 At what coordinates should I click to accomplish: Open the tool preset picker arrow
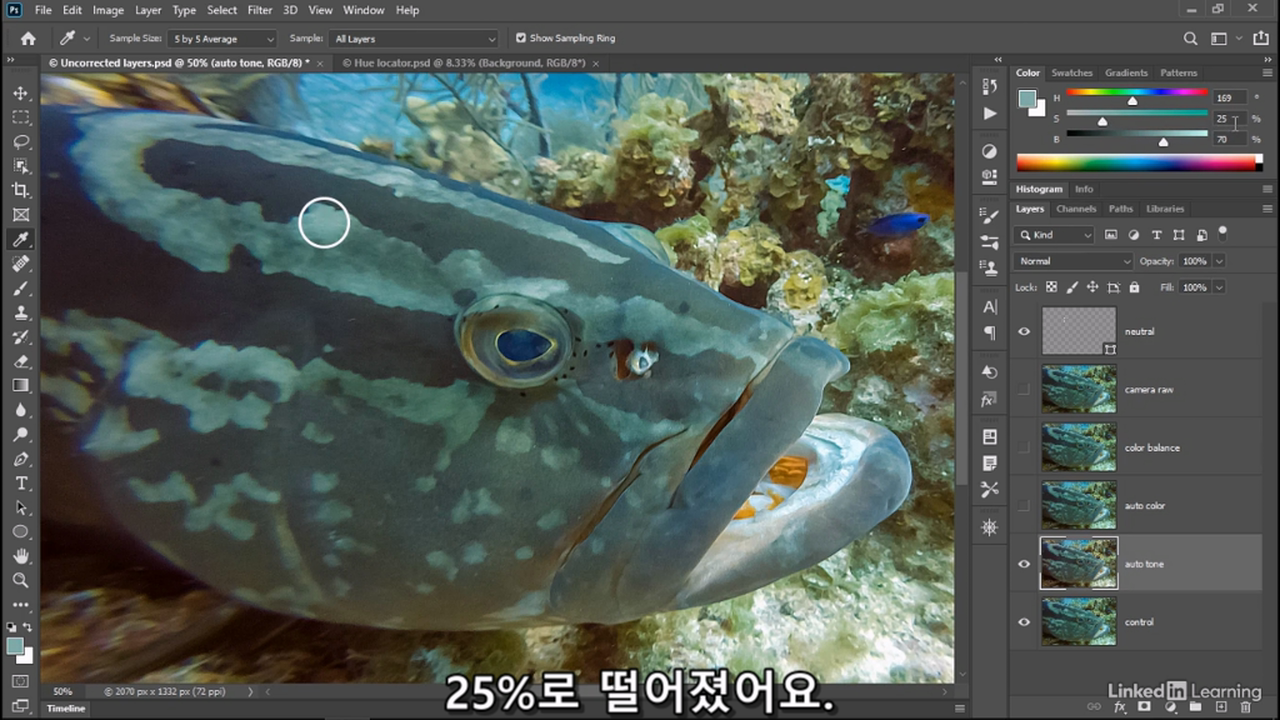86,38
